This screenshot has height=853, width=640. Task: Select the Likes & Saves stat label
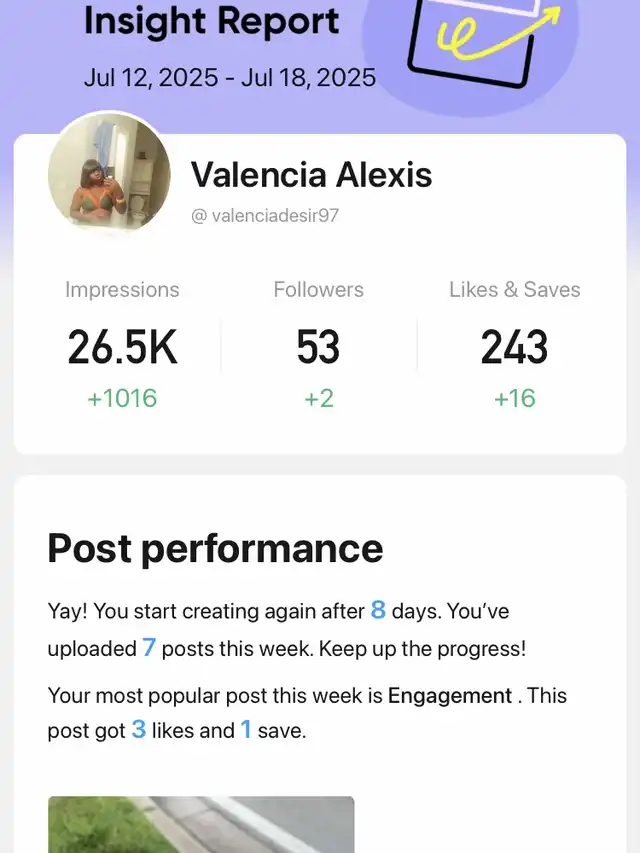point(514,290)
